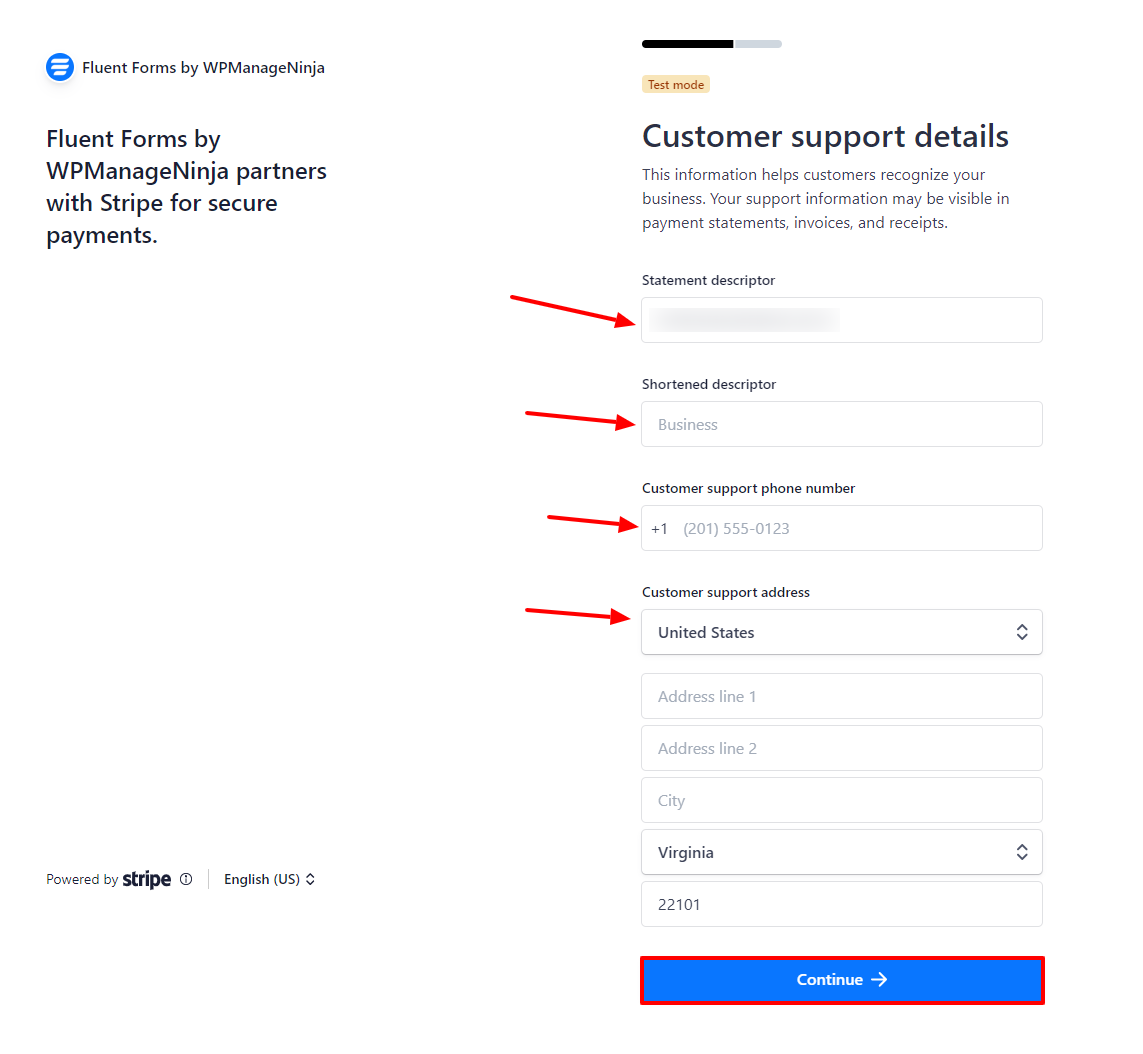Viewport: 1143px width, 1054px height.
Task: Open the United States country dropdown
Action: click(842, 632)
